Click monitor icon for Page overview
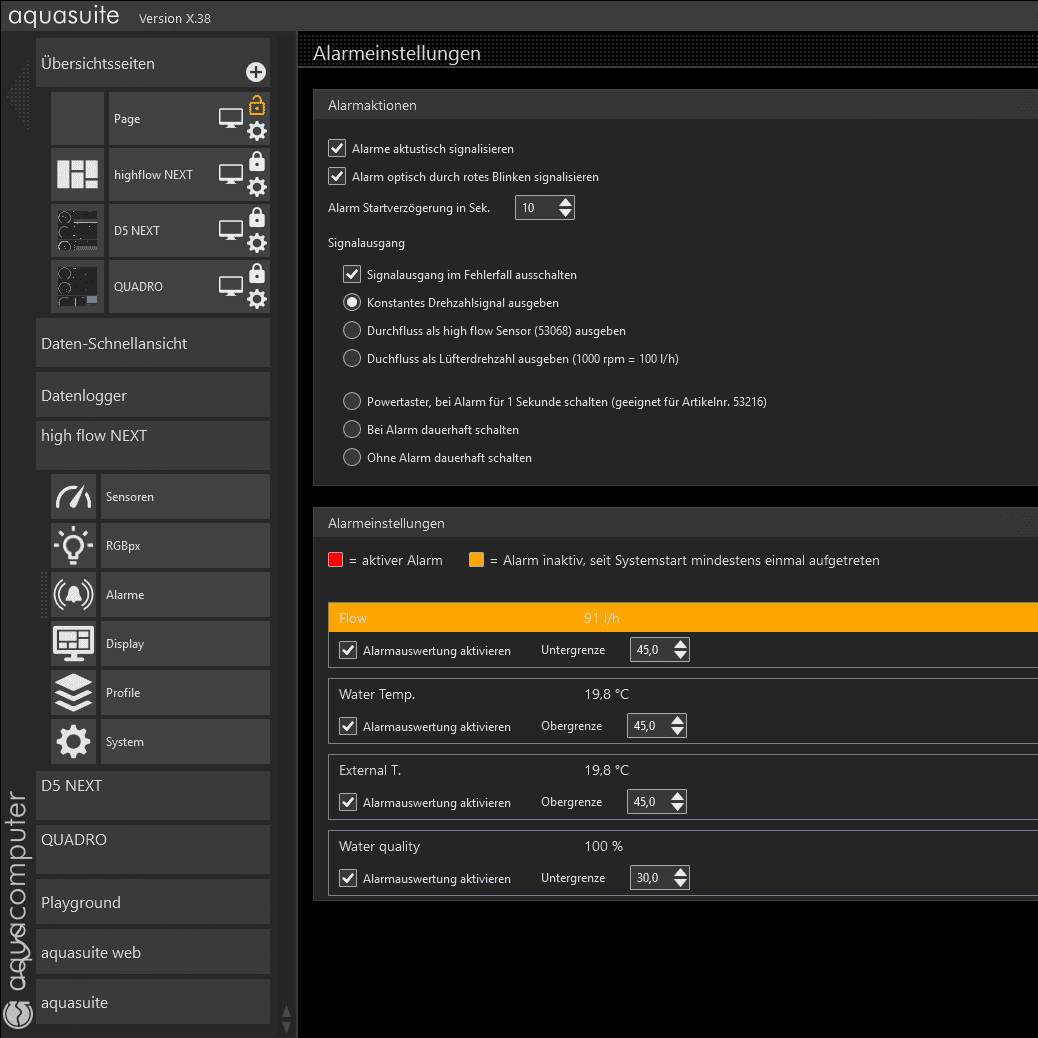 click(x=230, y=118)
